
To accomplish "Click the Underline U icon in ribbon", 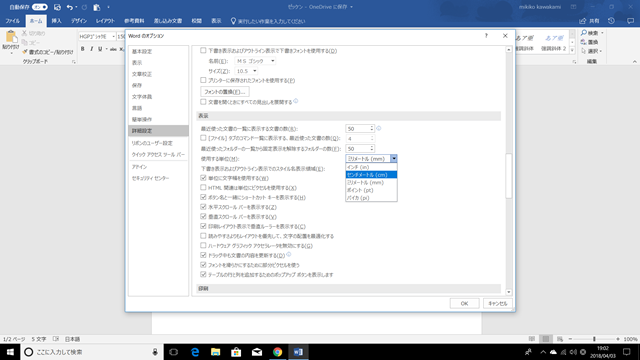I will [100, 49].
